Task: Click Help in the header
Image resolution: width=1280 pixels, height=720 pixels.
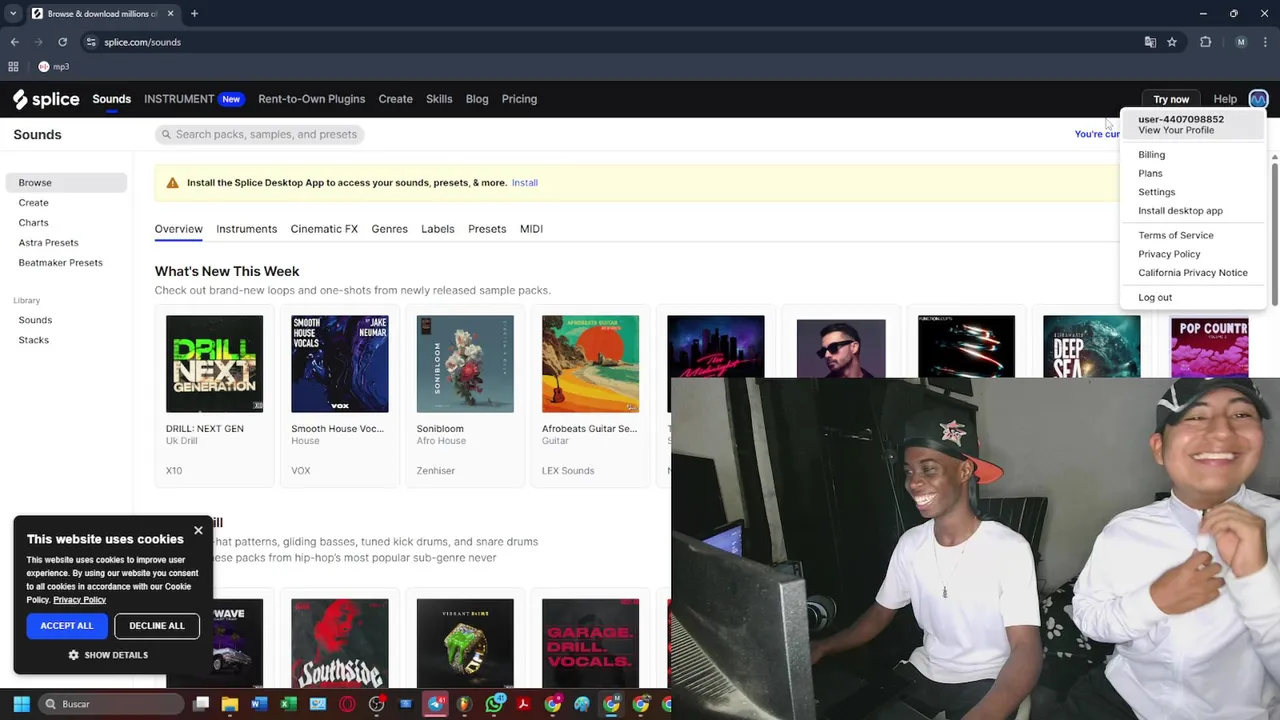Action: pos(1225,99)
